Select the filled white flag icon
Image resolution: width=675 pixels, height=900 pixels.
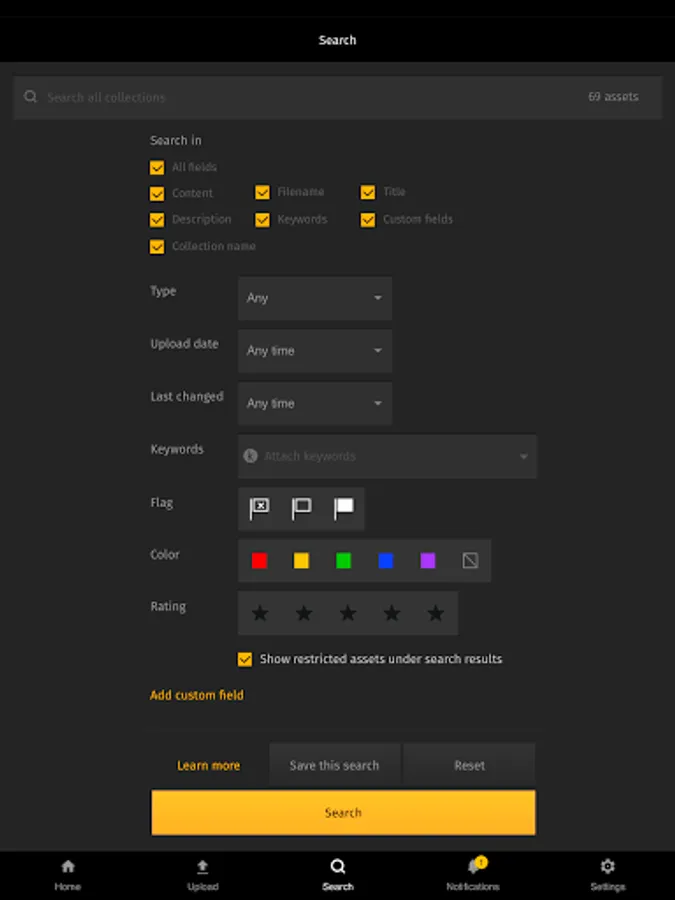344,509
